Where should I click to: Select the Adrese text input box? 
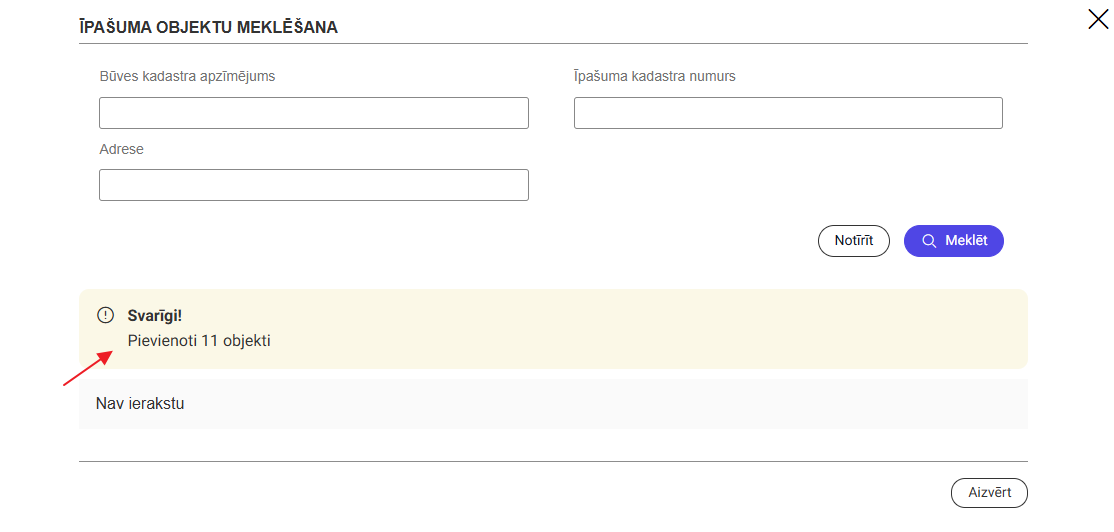(313, 185)
